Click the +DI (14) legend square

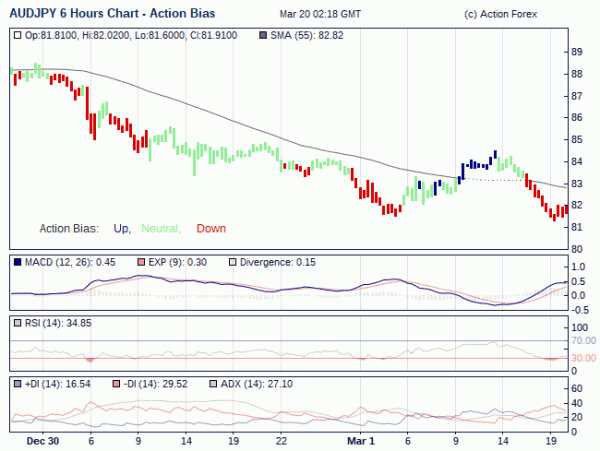pyautogui.click(x=17, y=384)
